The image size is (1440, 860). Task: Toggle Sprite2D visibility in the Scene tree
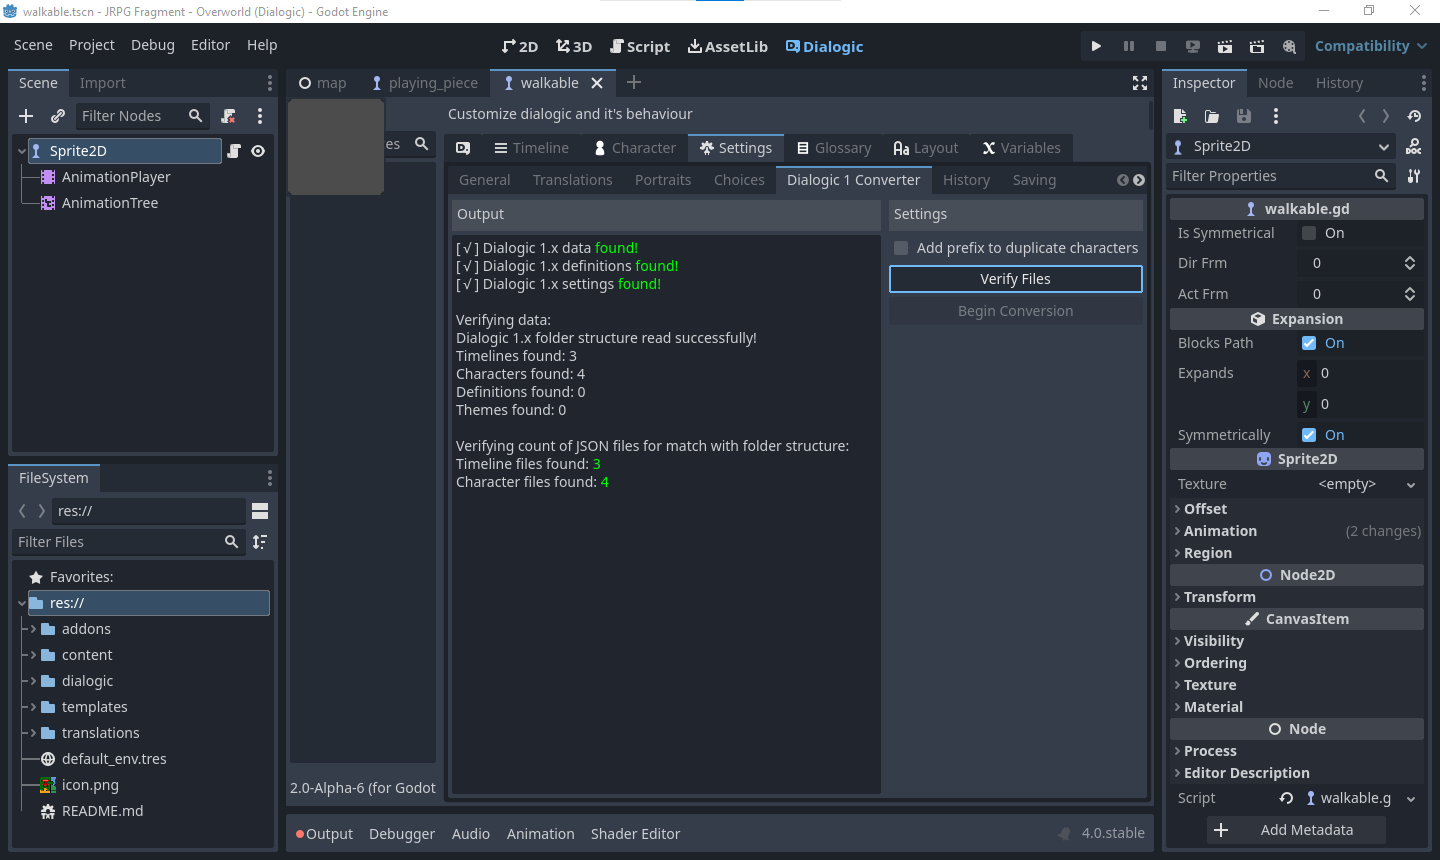259,150
